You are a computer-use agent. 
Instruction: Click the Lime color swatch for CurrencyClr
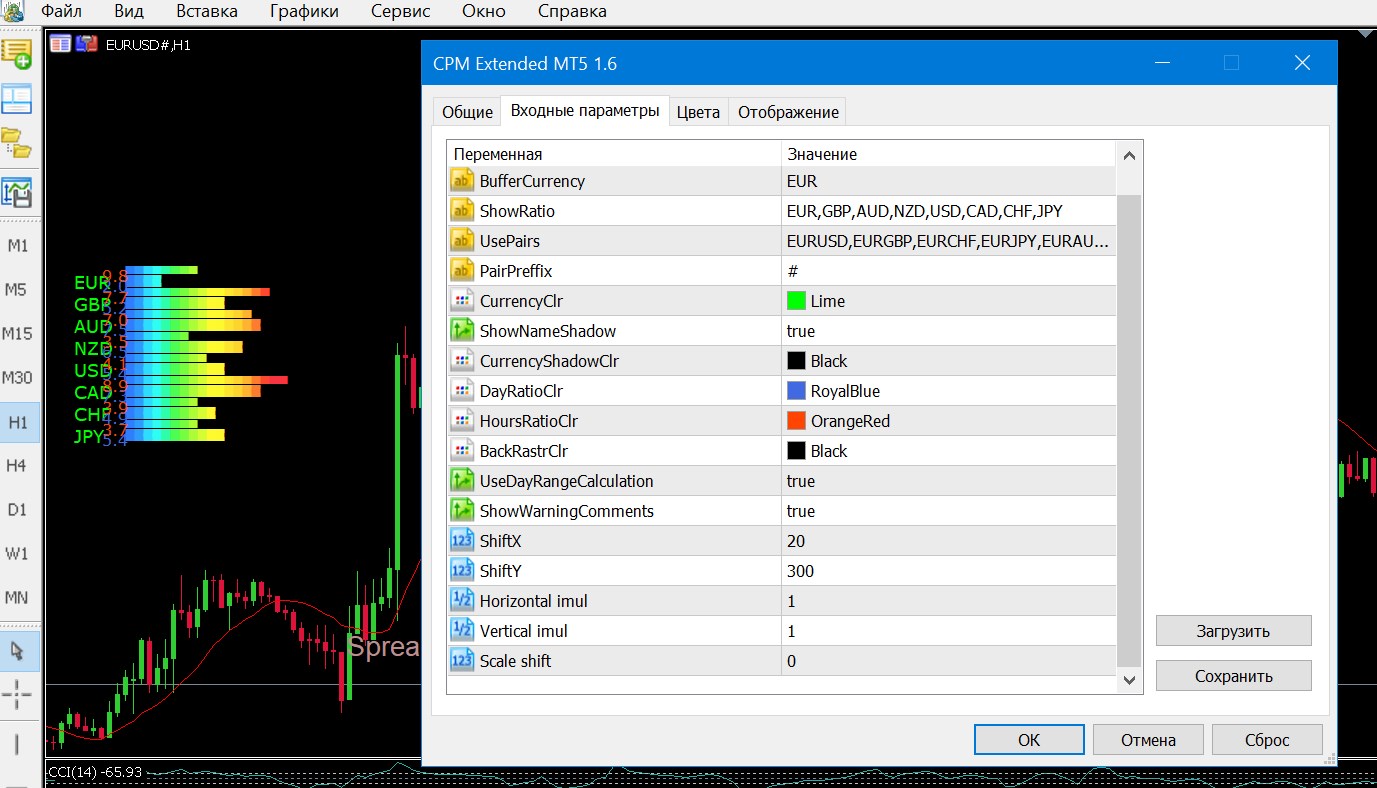coord(796,301)
